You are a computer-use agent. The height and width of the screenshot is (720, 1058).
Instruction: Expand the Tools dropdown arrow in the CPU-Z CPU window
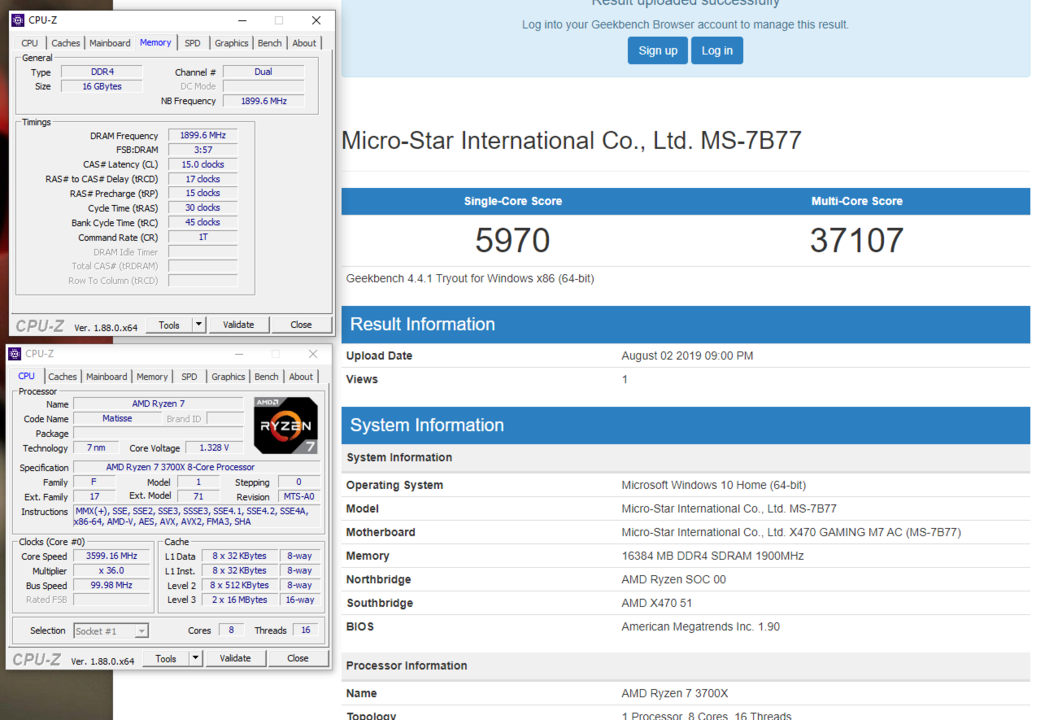195,659
